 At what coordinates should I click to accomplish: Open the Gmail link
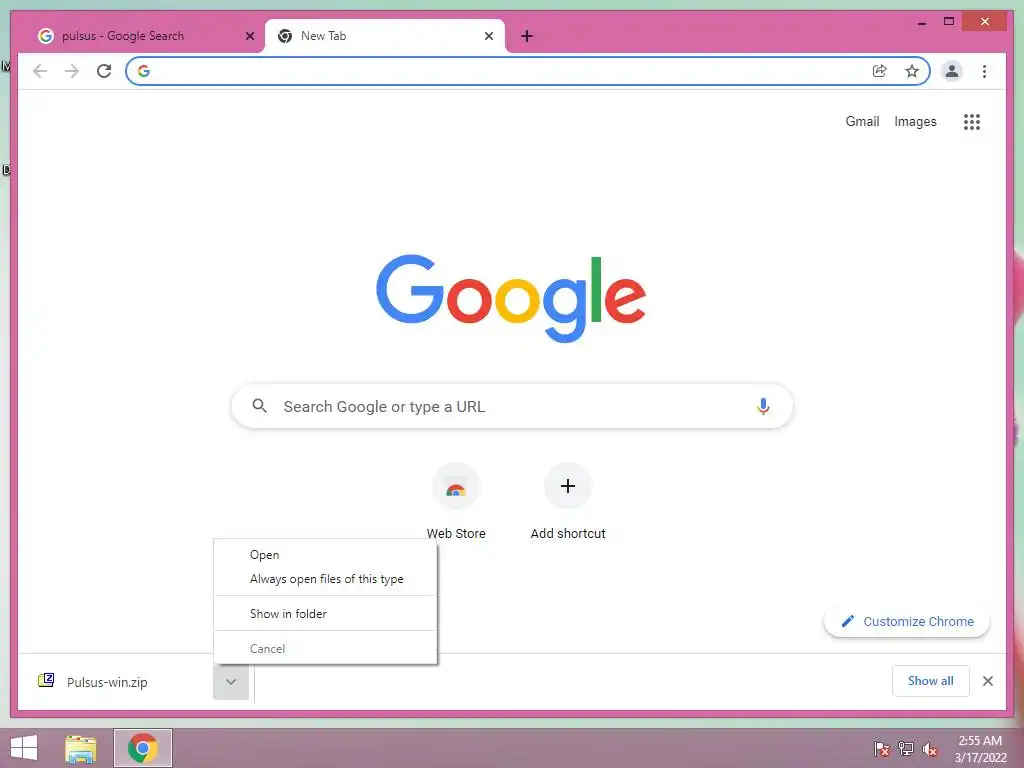coord(862,121)
